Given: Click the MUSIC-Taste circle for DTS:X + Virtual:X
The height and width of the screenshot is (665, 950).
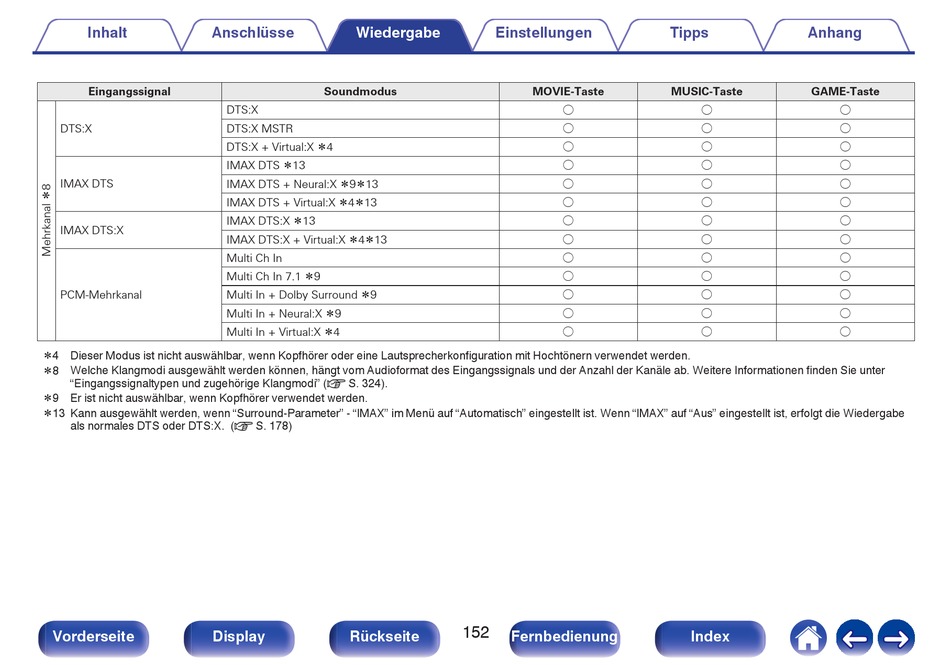Looking at the screenshot, I should click(x=706, y=147).
